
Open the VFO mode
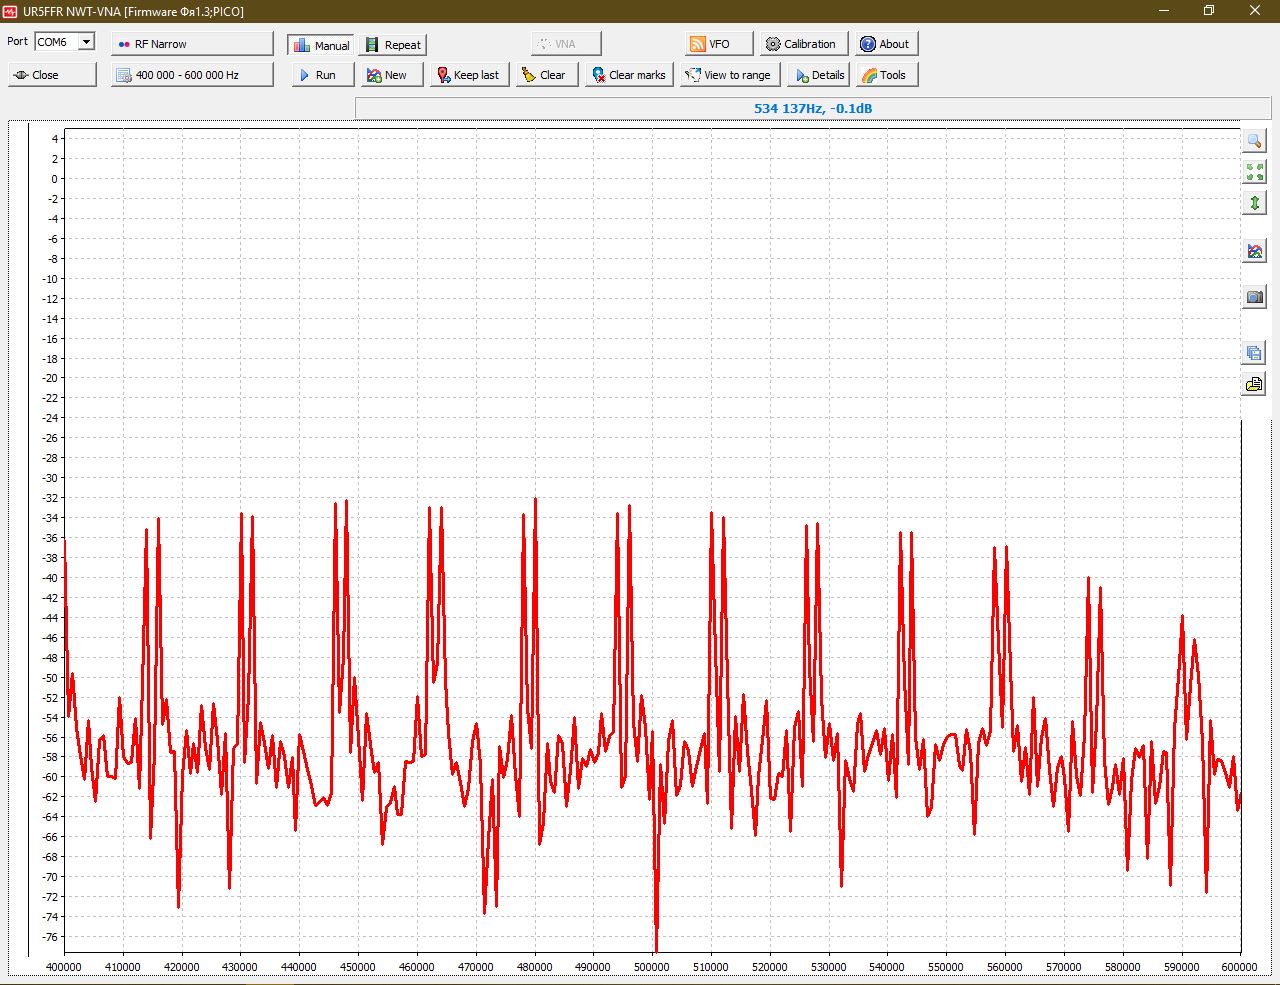(719, 44)
